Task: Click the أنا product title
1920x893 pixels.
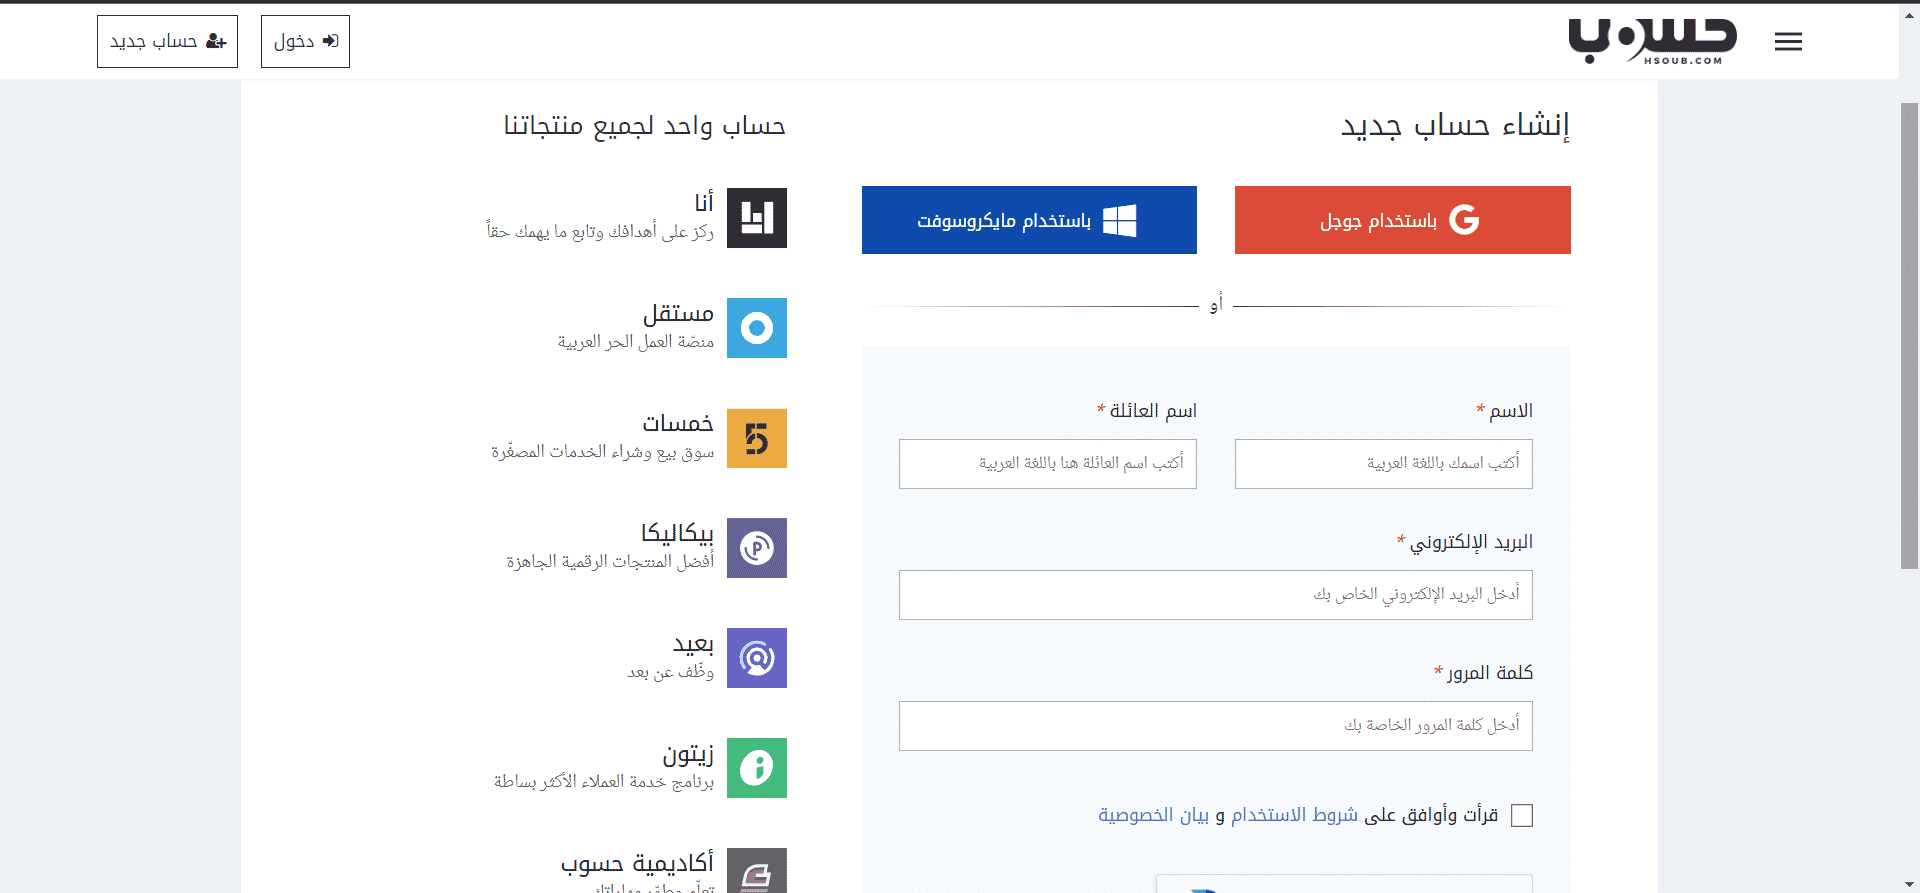Action: click(704, 202)
